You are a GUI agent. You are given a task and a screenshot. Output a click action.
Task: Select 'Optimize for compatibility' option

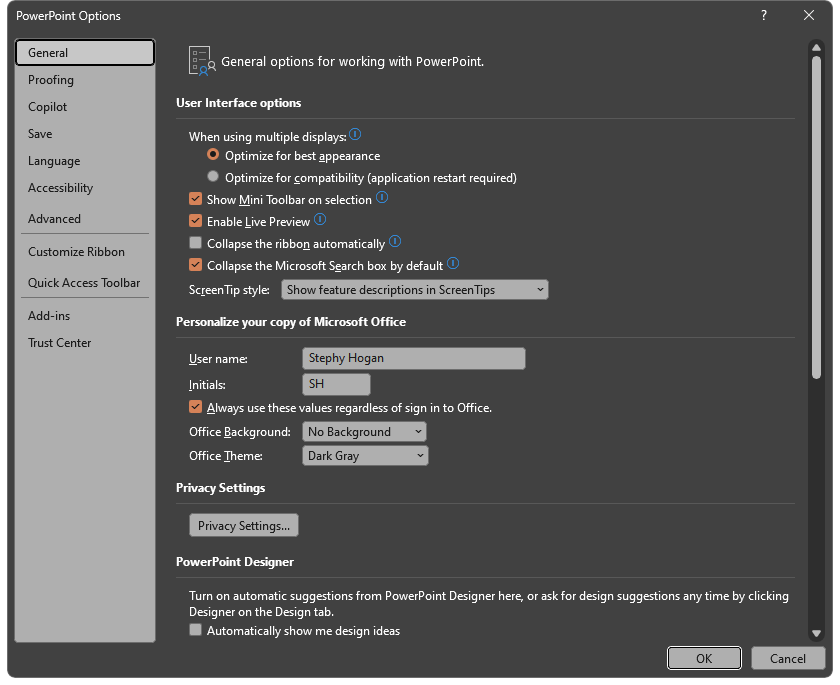click(x=212, y=176)
